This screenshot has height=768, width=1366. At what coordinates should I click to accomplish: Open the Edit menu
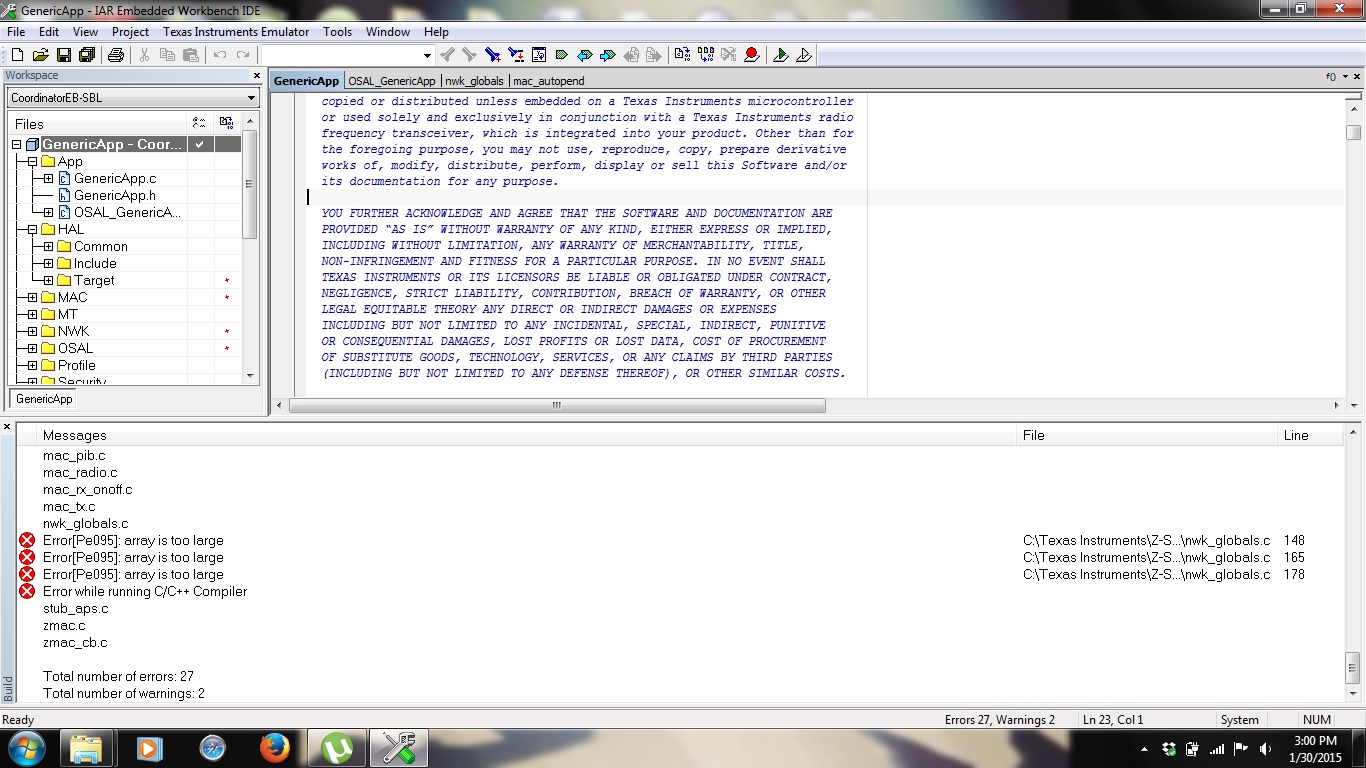coord(49,32)
